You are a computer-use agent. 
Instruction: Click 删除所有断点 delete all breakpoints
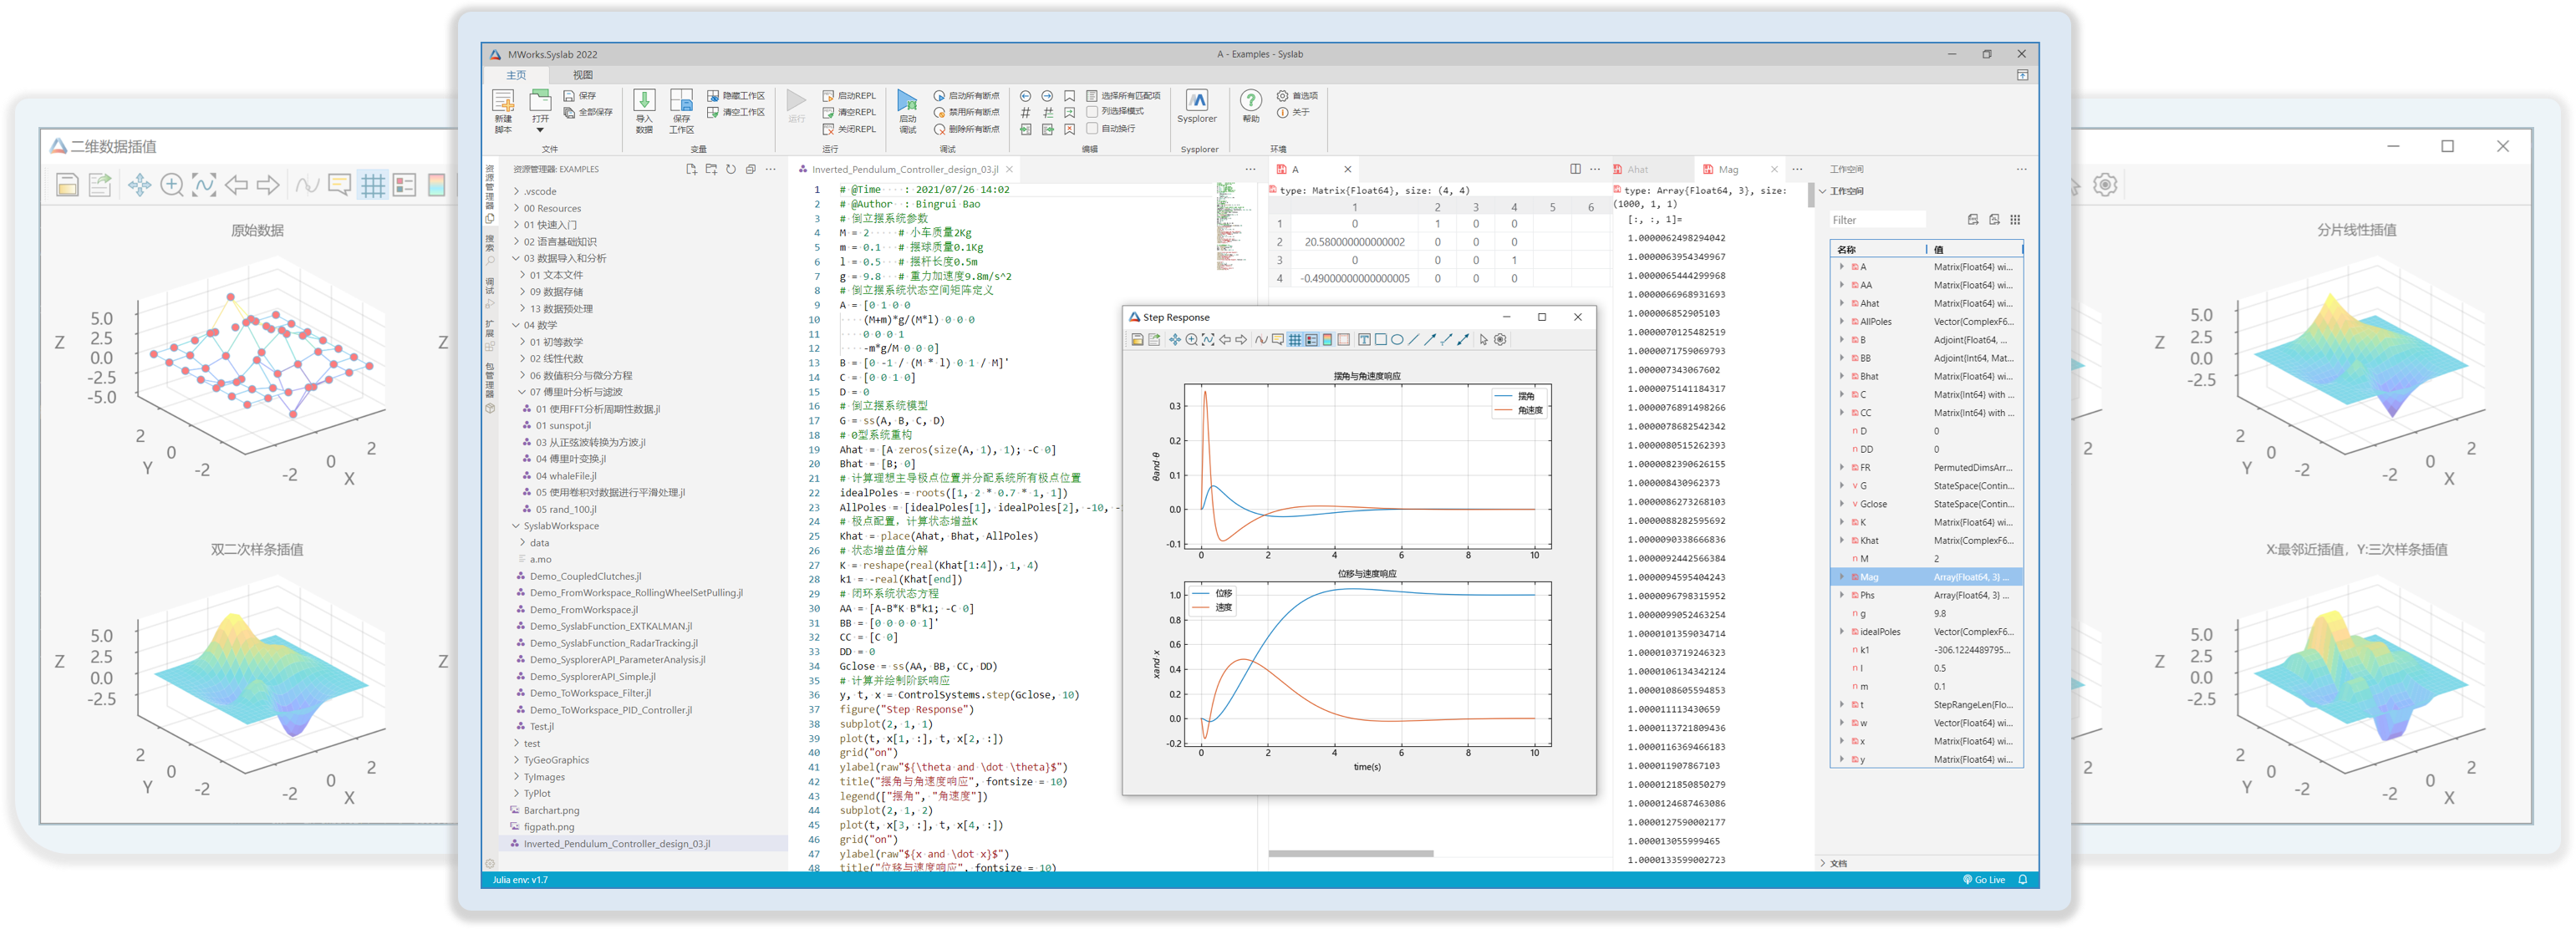pos(967,129)
